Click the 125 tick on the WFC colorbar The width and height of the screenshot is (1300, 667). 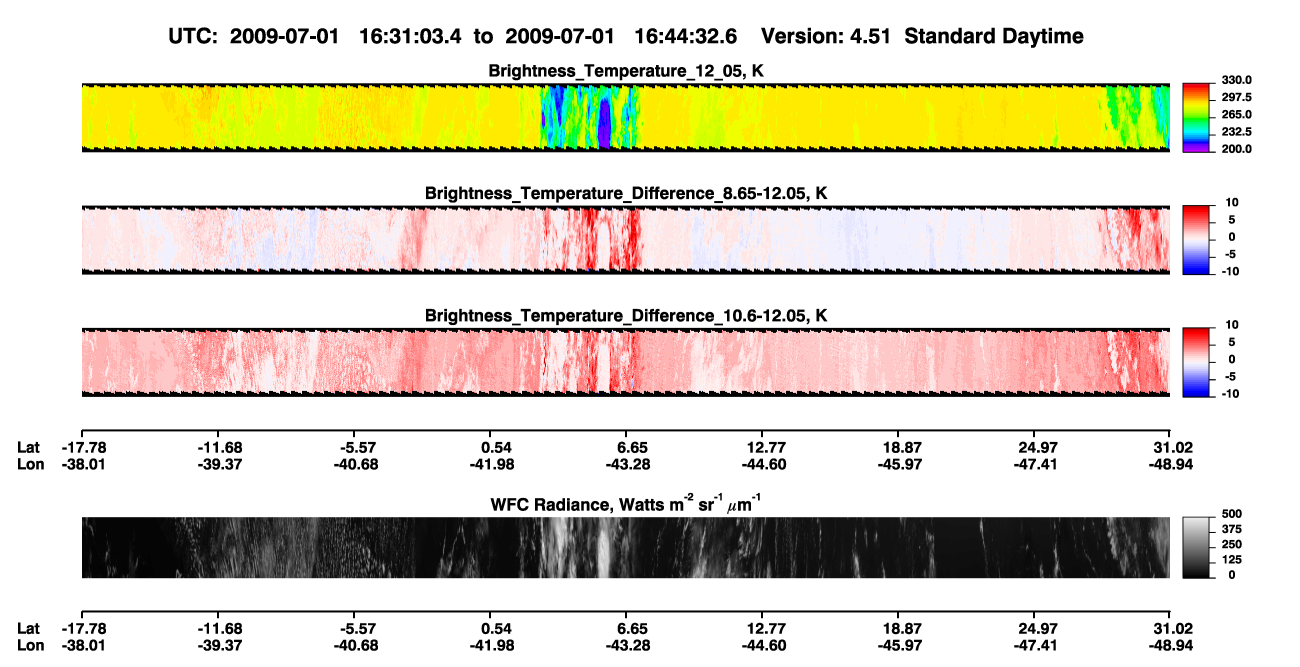click(x=1232, y=559)
